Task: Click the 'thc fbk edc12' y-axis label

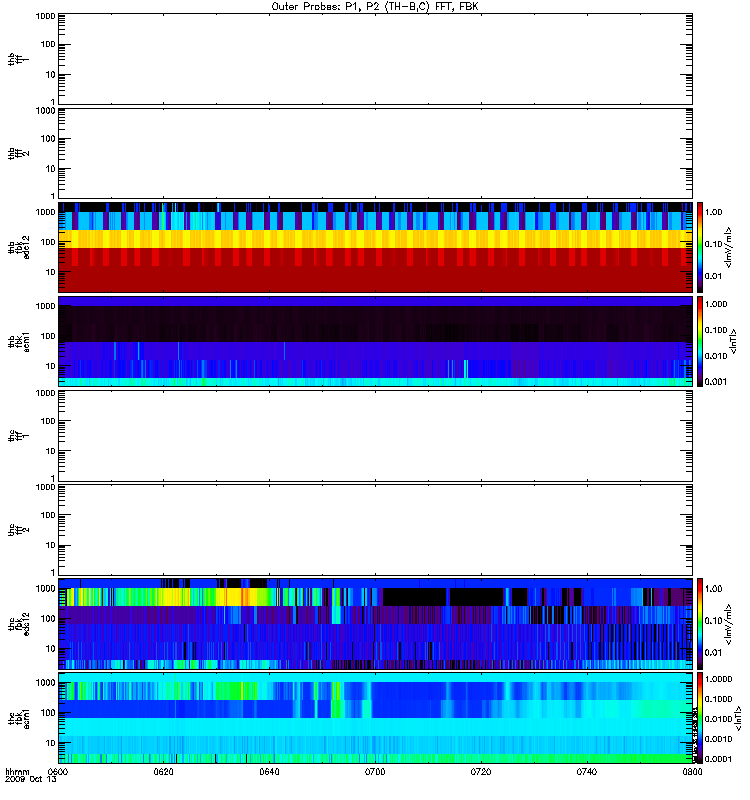Action: point(19,623)
